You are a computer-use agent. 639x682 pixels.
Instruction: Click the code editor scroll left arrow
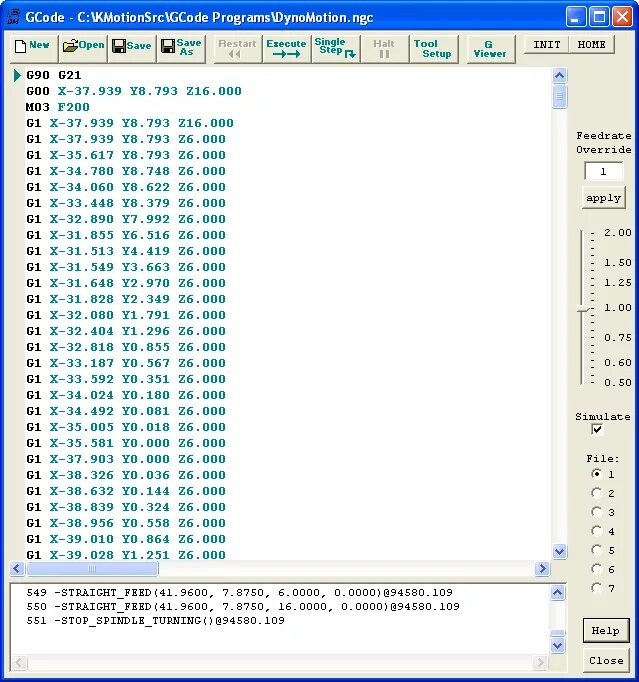pos(17,568)
